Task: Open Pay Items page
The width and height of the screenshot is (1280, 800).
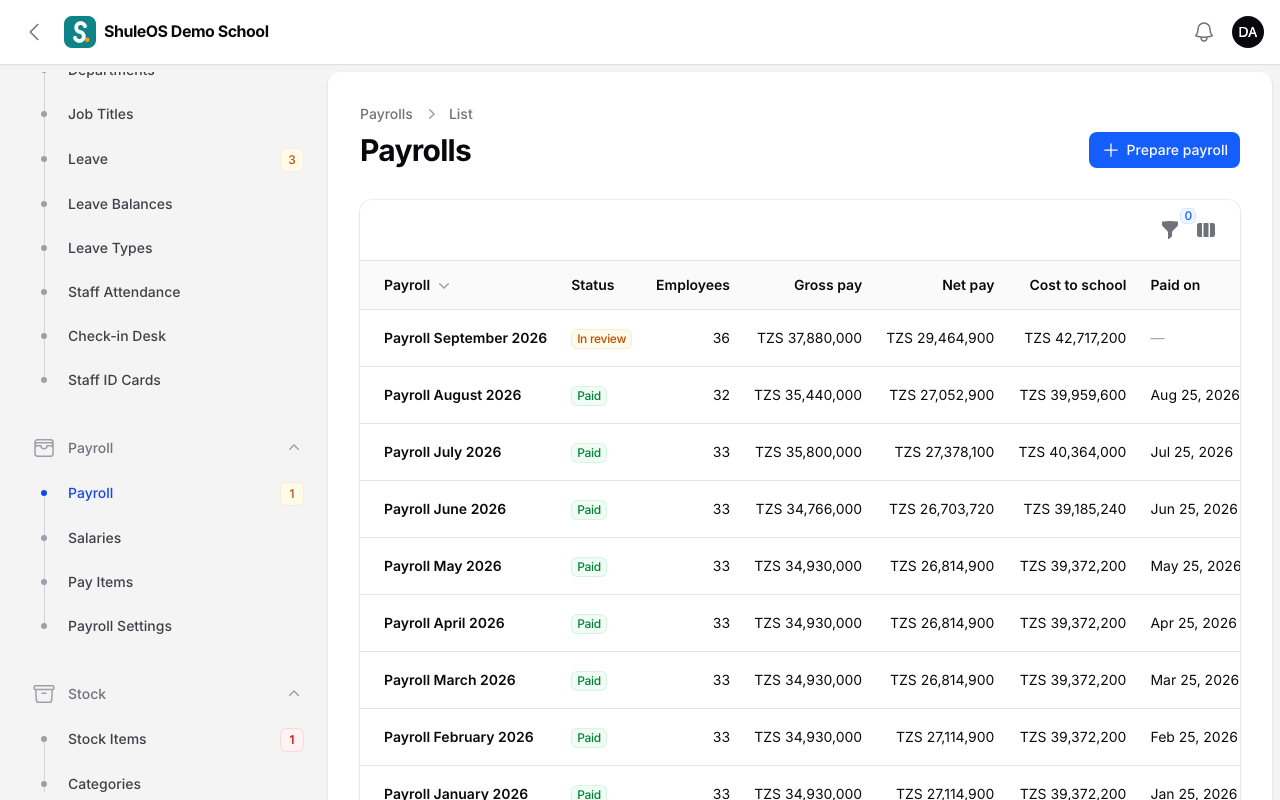Action: tap(100, 582)
